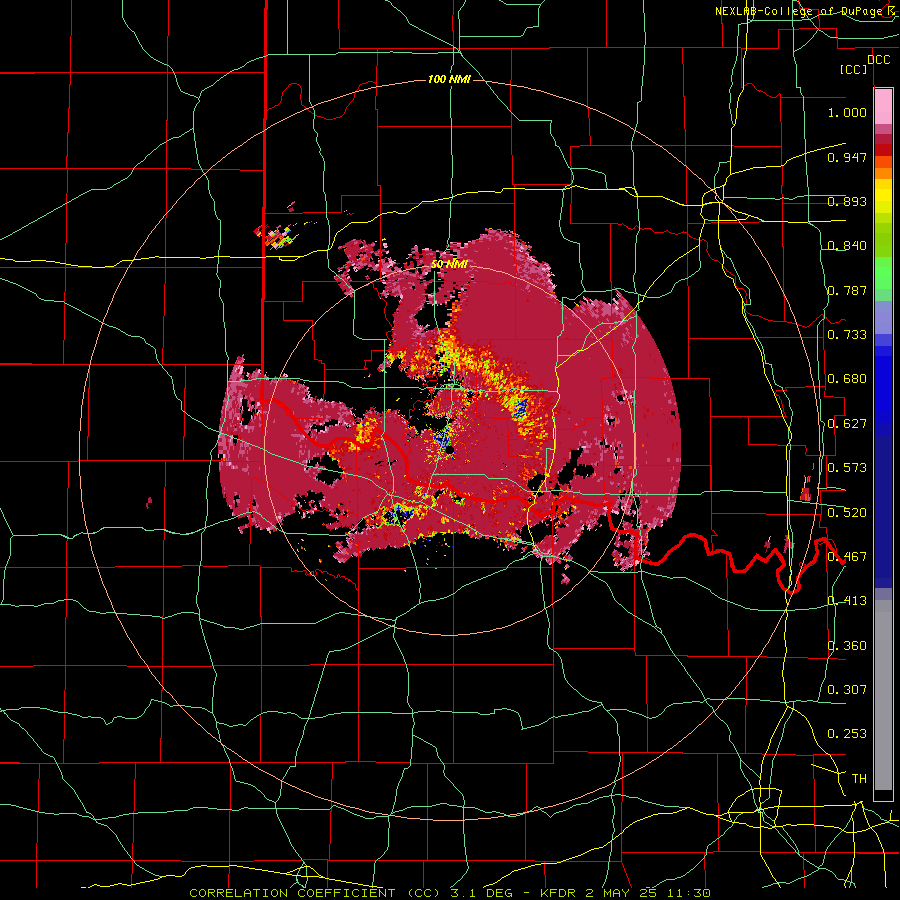Click the 0.787 scale value
900x900 pixels.
pos(847,290)
